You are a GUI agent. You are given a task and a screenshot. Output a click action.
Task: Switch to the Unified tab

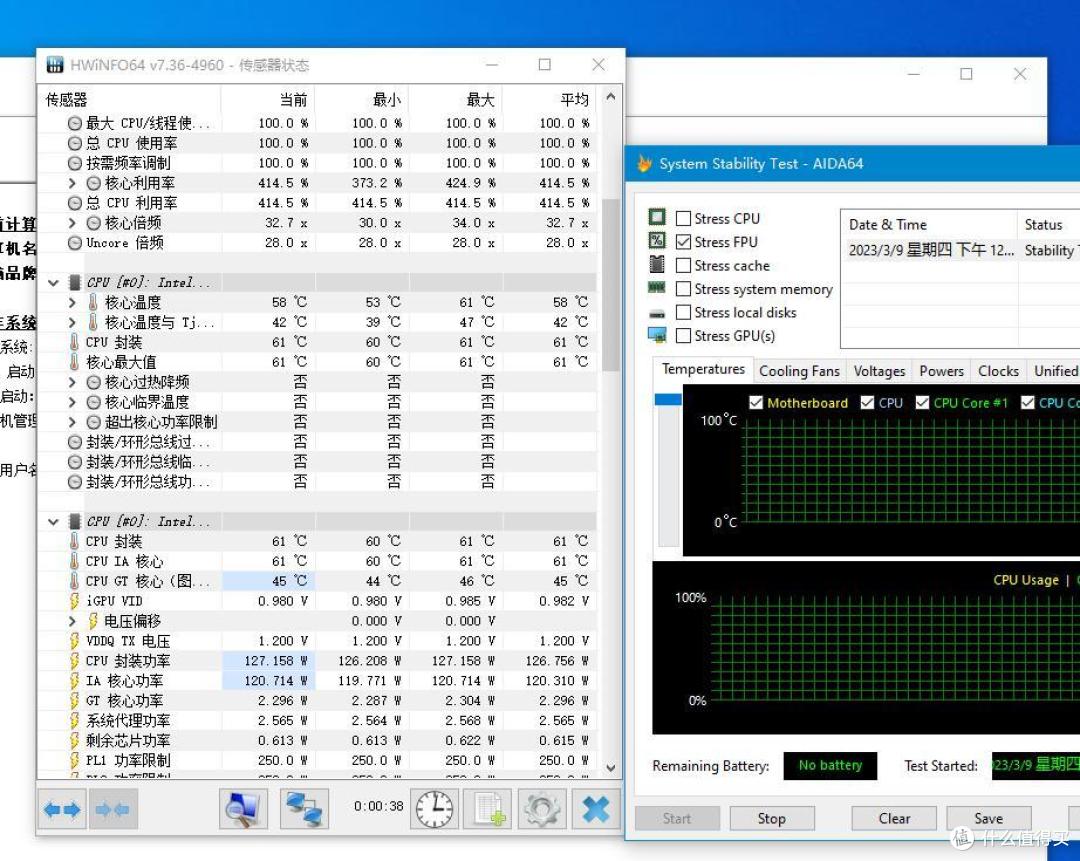[1055, 371]
